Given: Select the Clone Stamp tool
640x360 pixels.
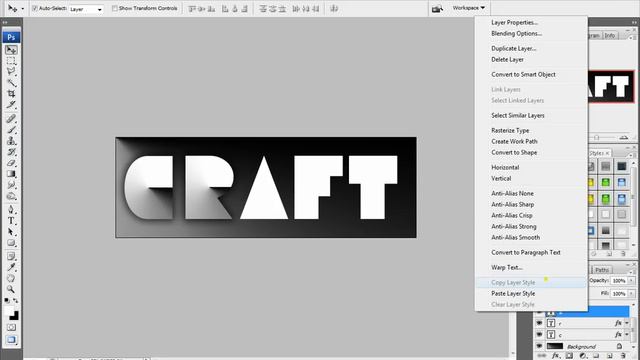Looking at the screenshot, I should 11,141.
